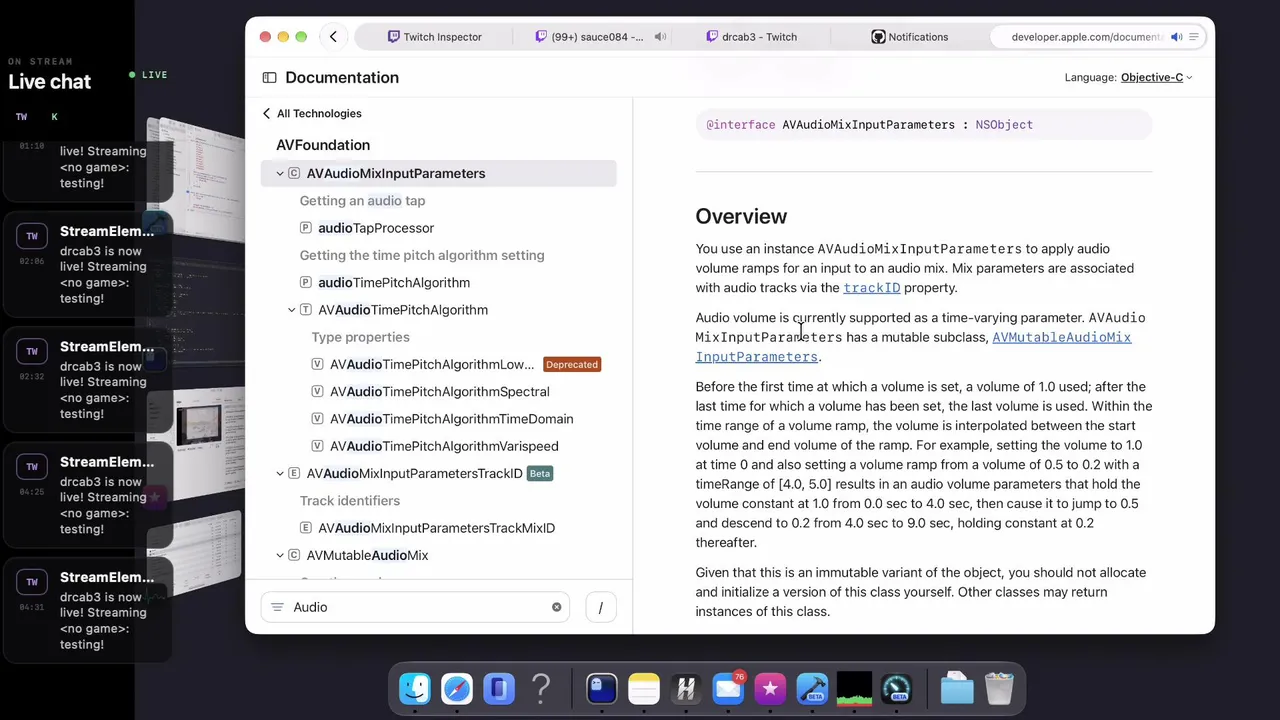Collapse the AVAudioMixInputParametersTrackID node

(x=280, y=474)
